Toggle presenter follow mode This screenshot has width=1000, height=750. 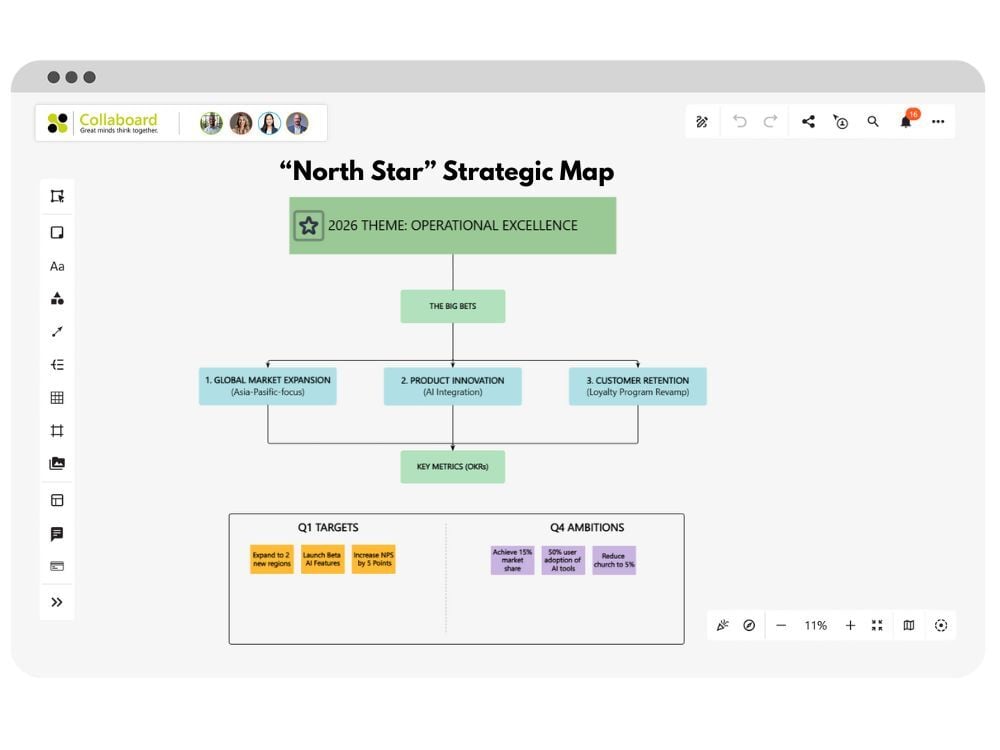840,120
